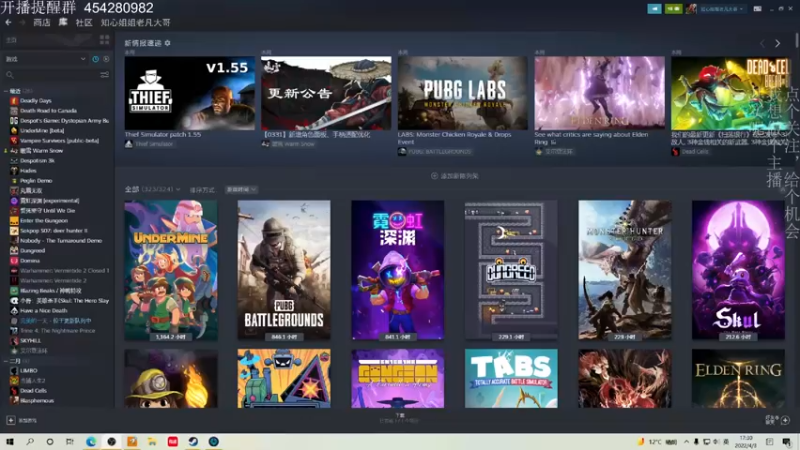This screenshot has height=450, width=800.
Task: Select Death Road to Canada in list
Action: click(48, 111)
